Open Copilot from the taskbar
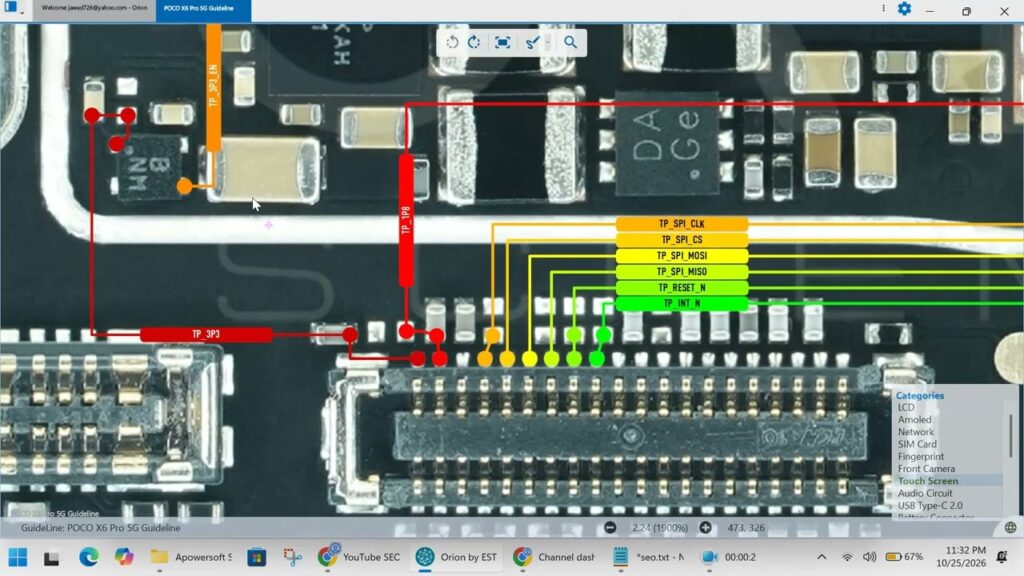The image size is (1024, 576). pyautogui.click(x=123, y=557)
